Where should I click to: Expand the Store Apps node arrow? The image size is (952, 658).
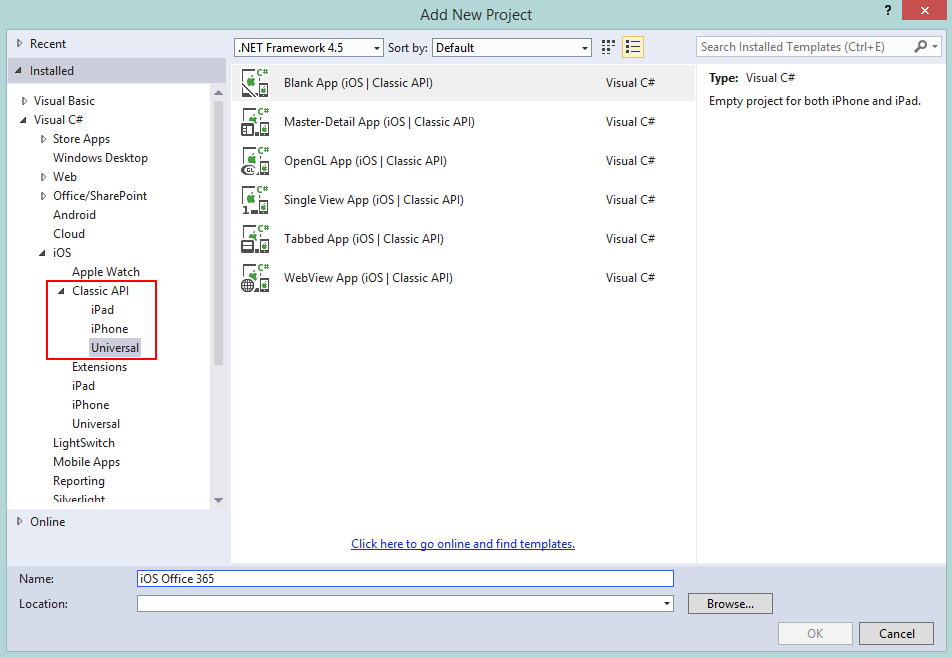pos(43,139)
